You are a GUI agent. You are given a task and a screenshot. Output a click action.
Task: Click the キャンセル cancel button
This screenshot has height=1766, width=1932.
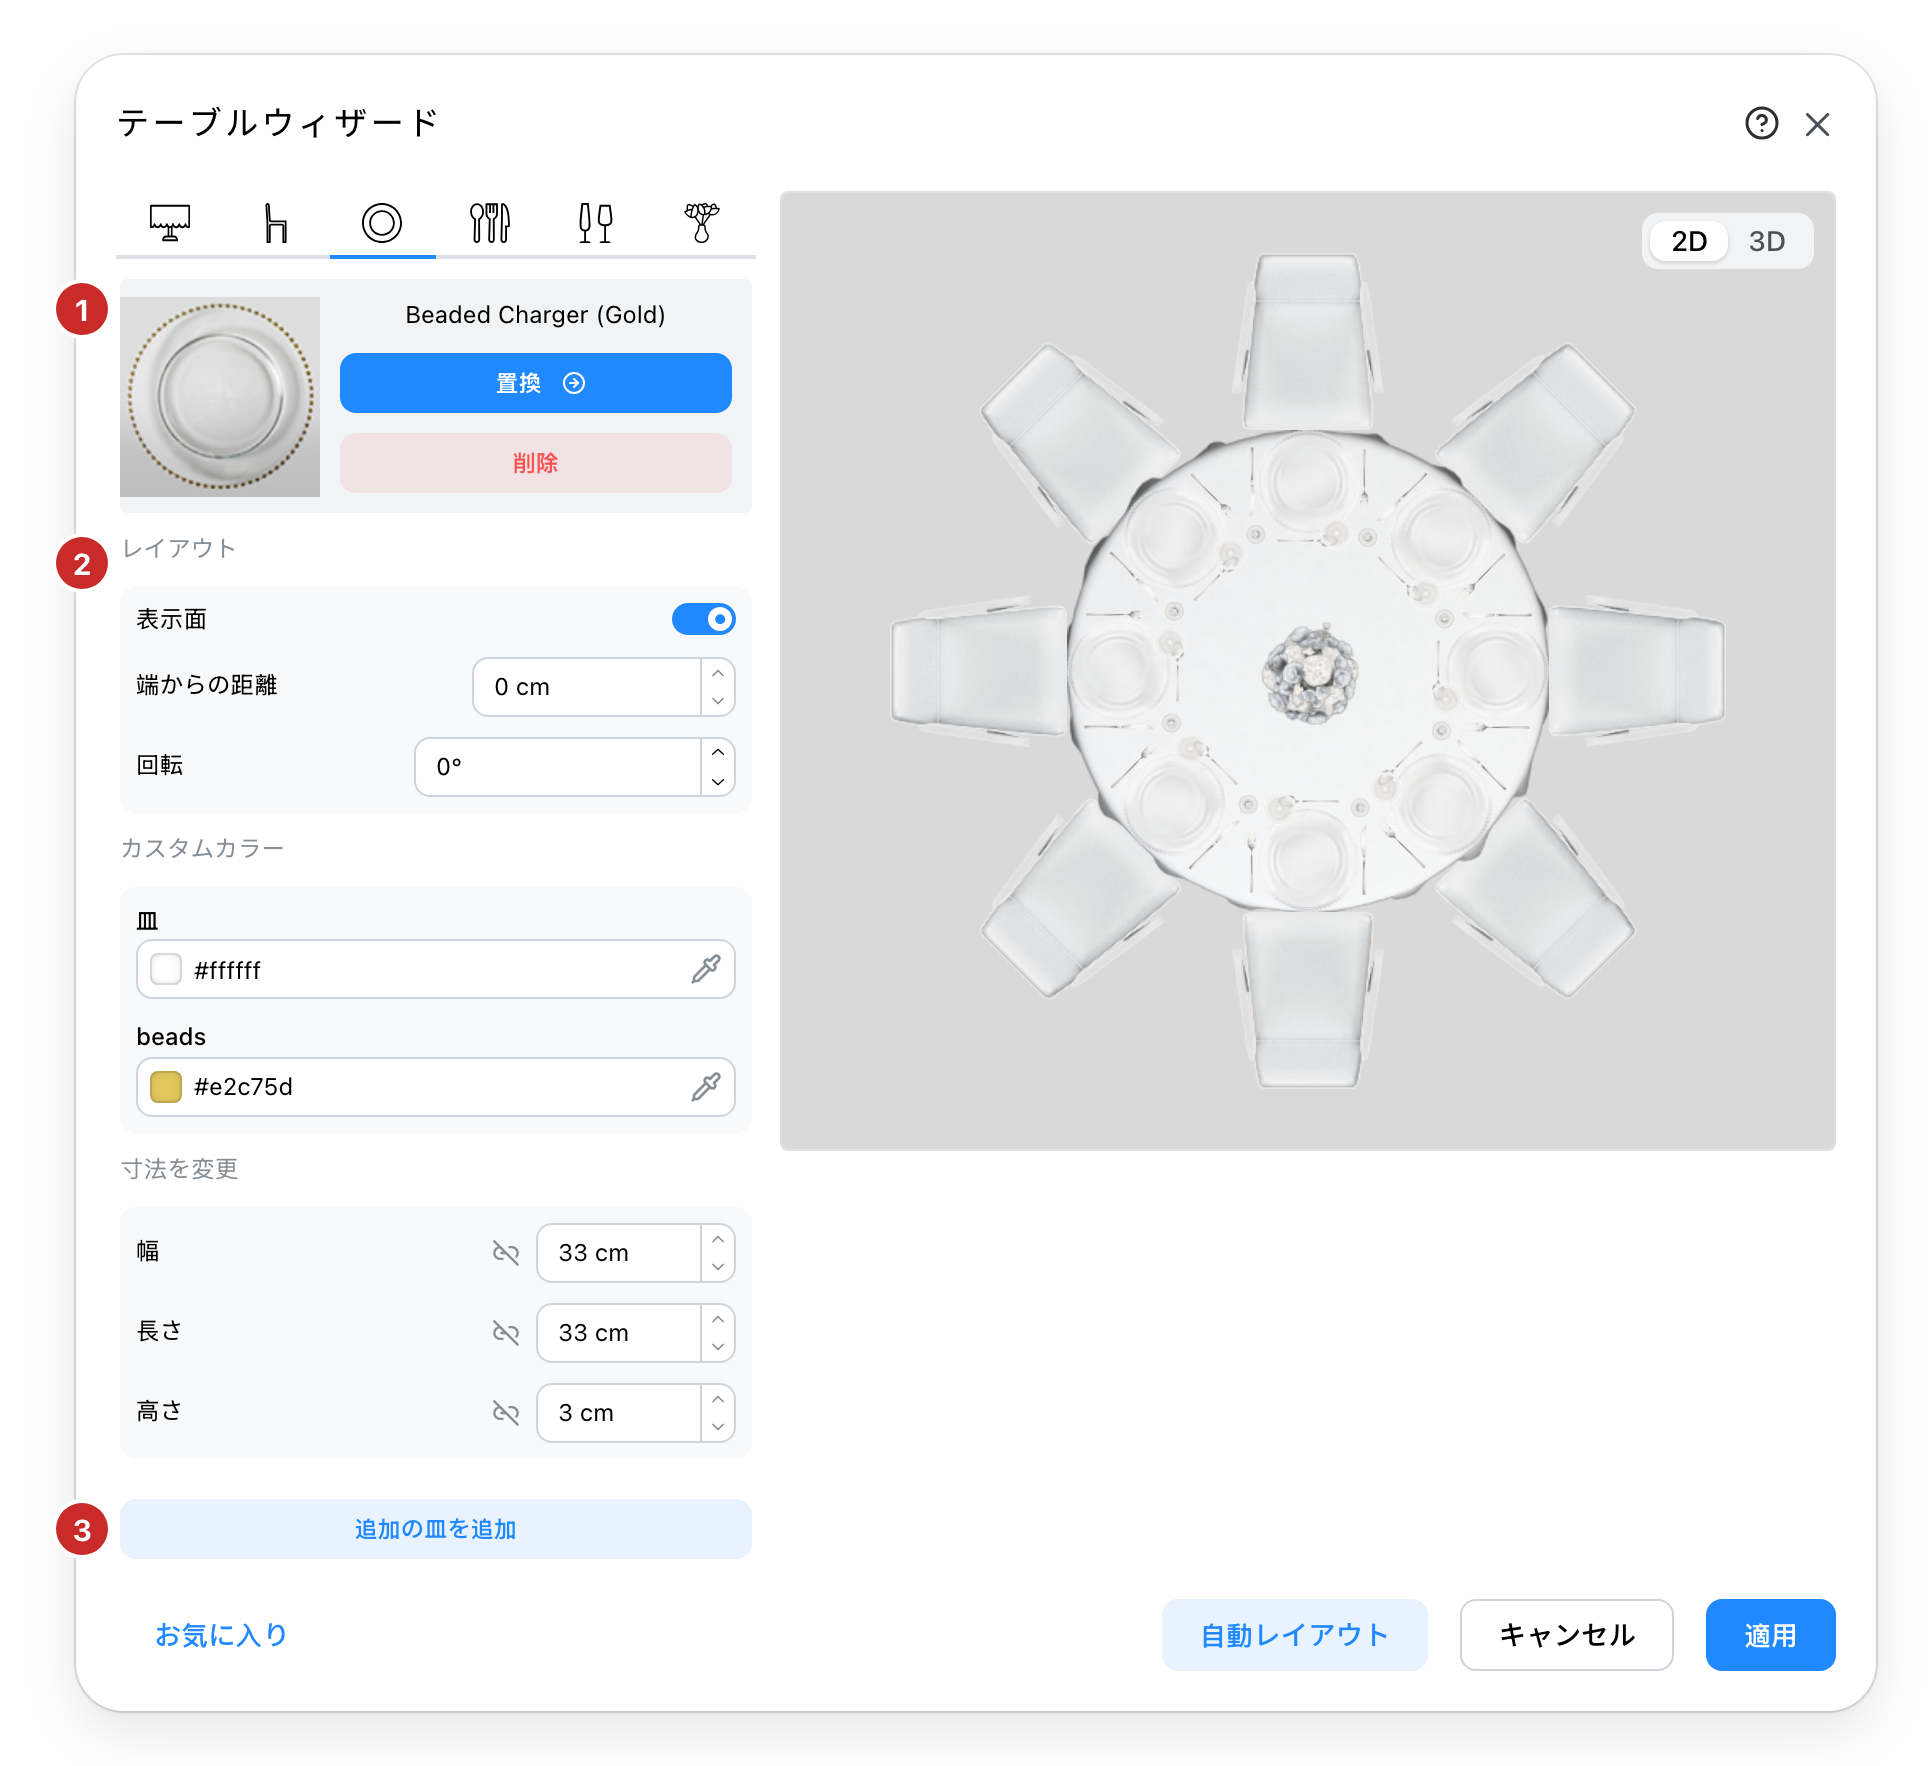pos(1567,1635)
